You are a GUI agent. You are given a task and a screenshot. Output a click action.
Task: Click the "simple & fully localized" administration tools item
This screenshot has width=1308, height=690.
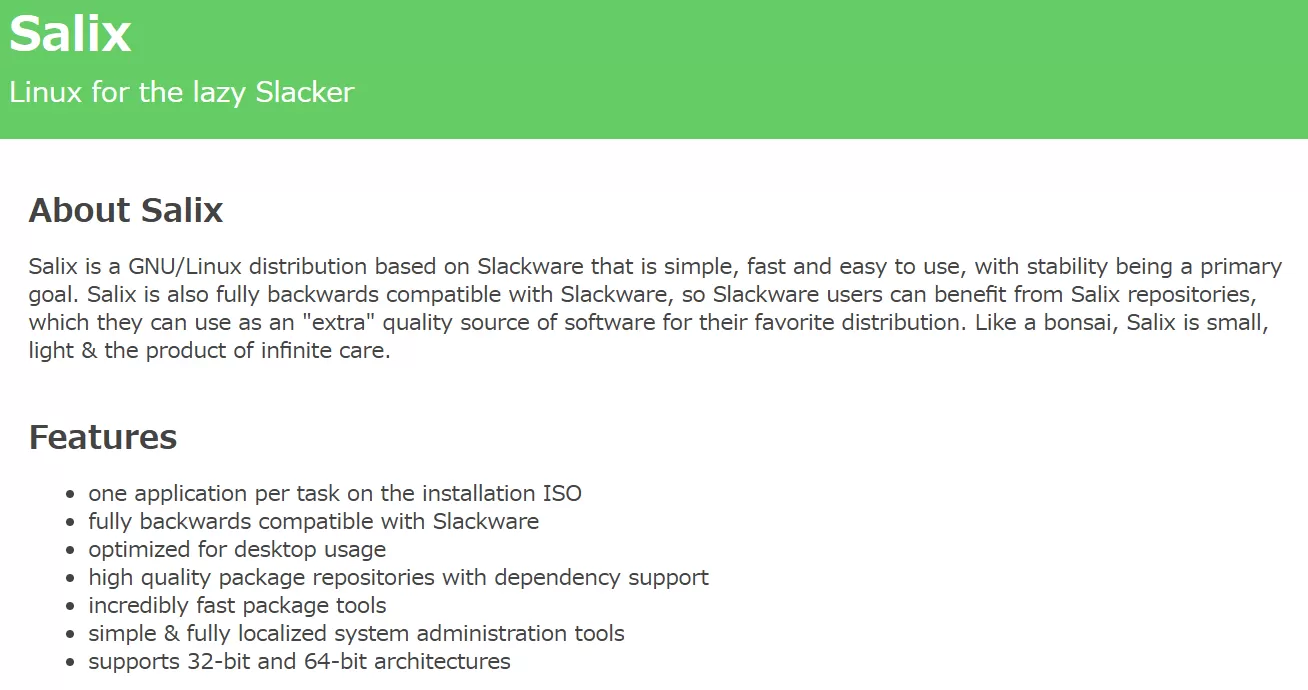(x=356, y=633)
